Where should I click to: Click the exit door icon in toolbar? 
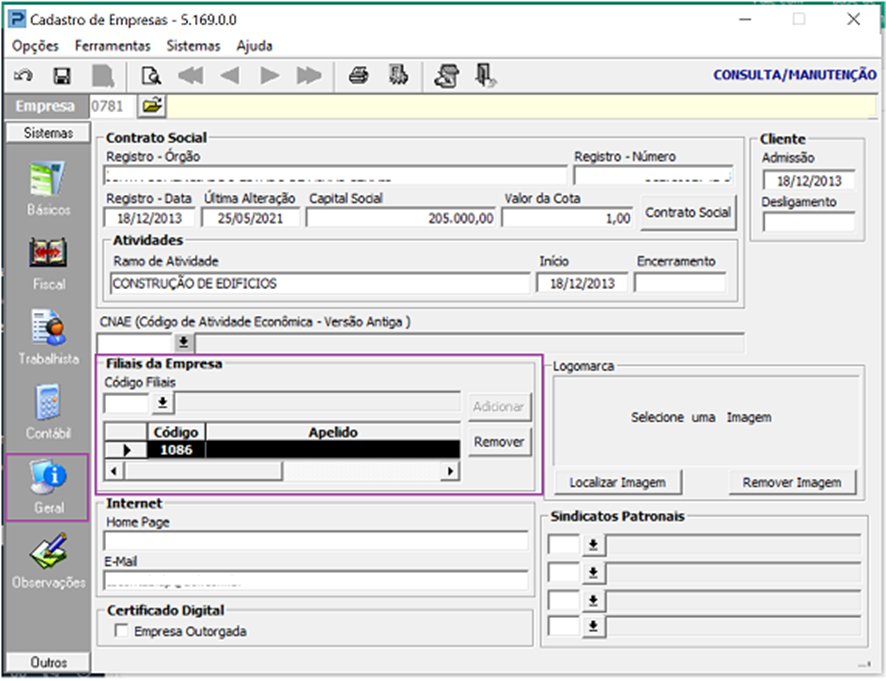pos(486,76)
